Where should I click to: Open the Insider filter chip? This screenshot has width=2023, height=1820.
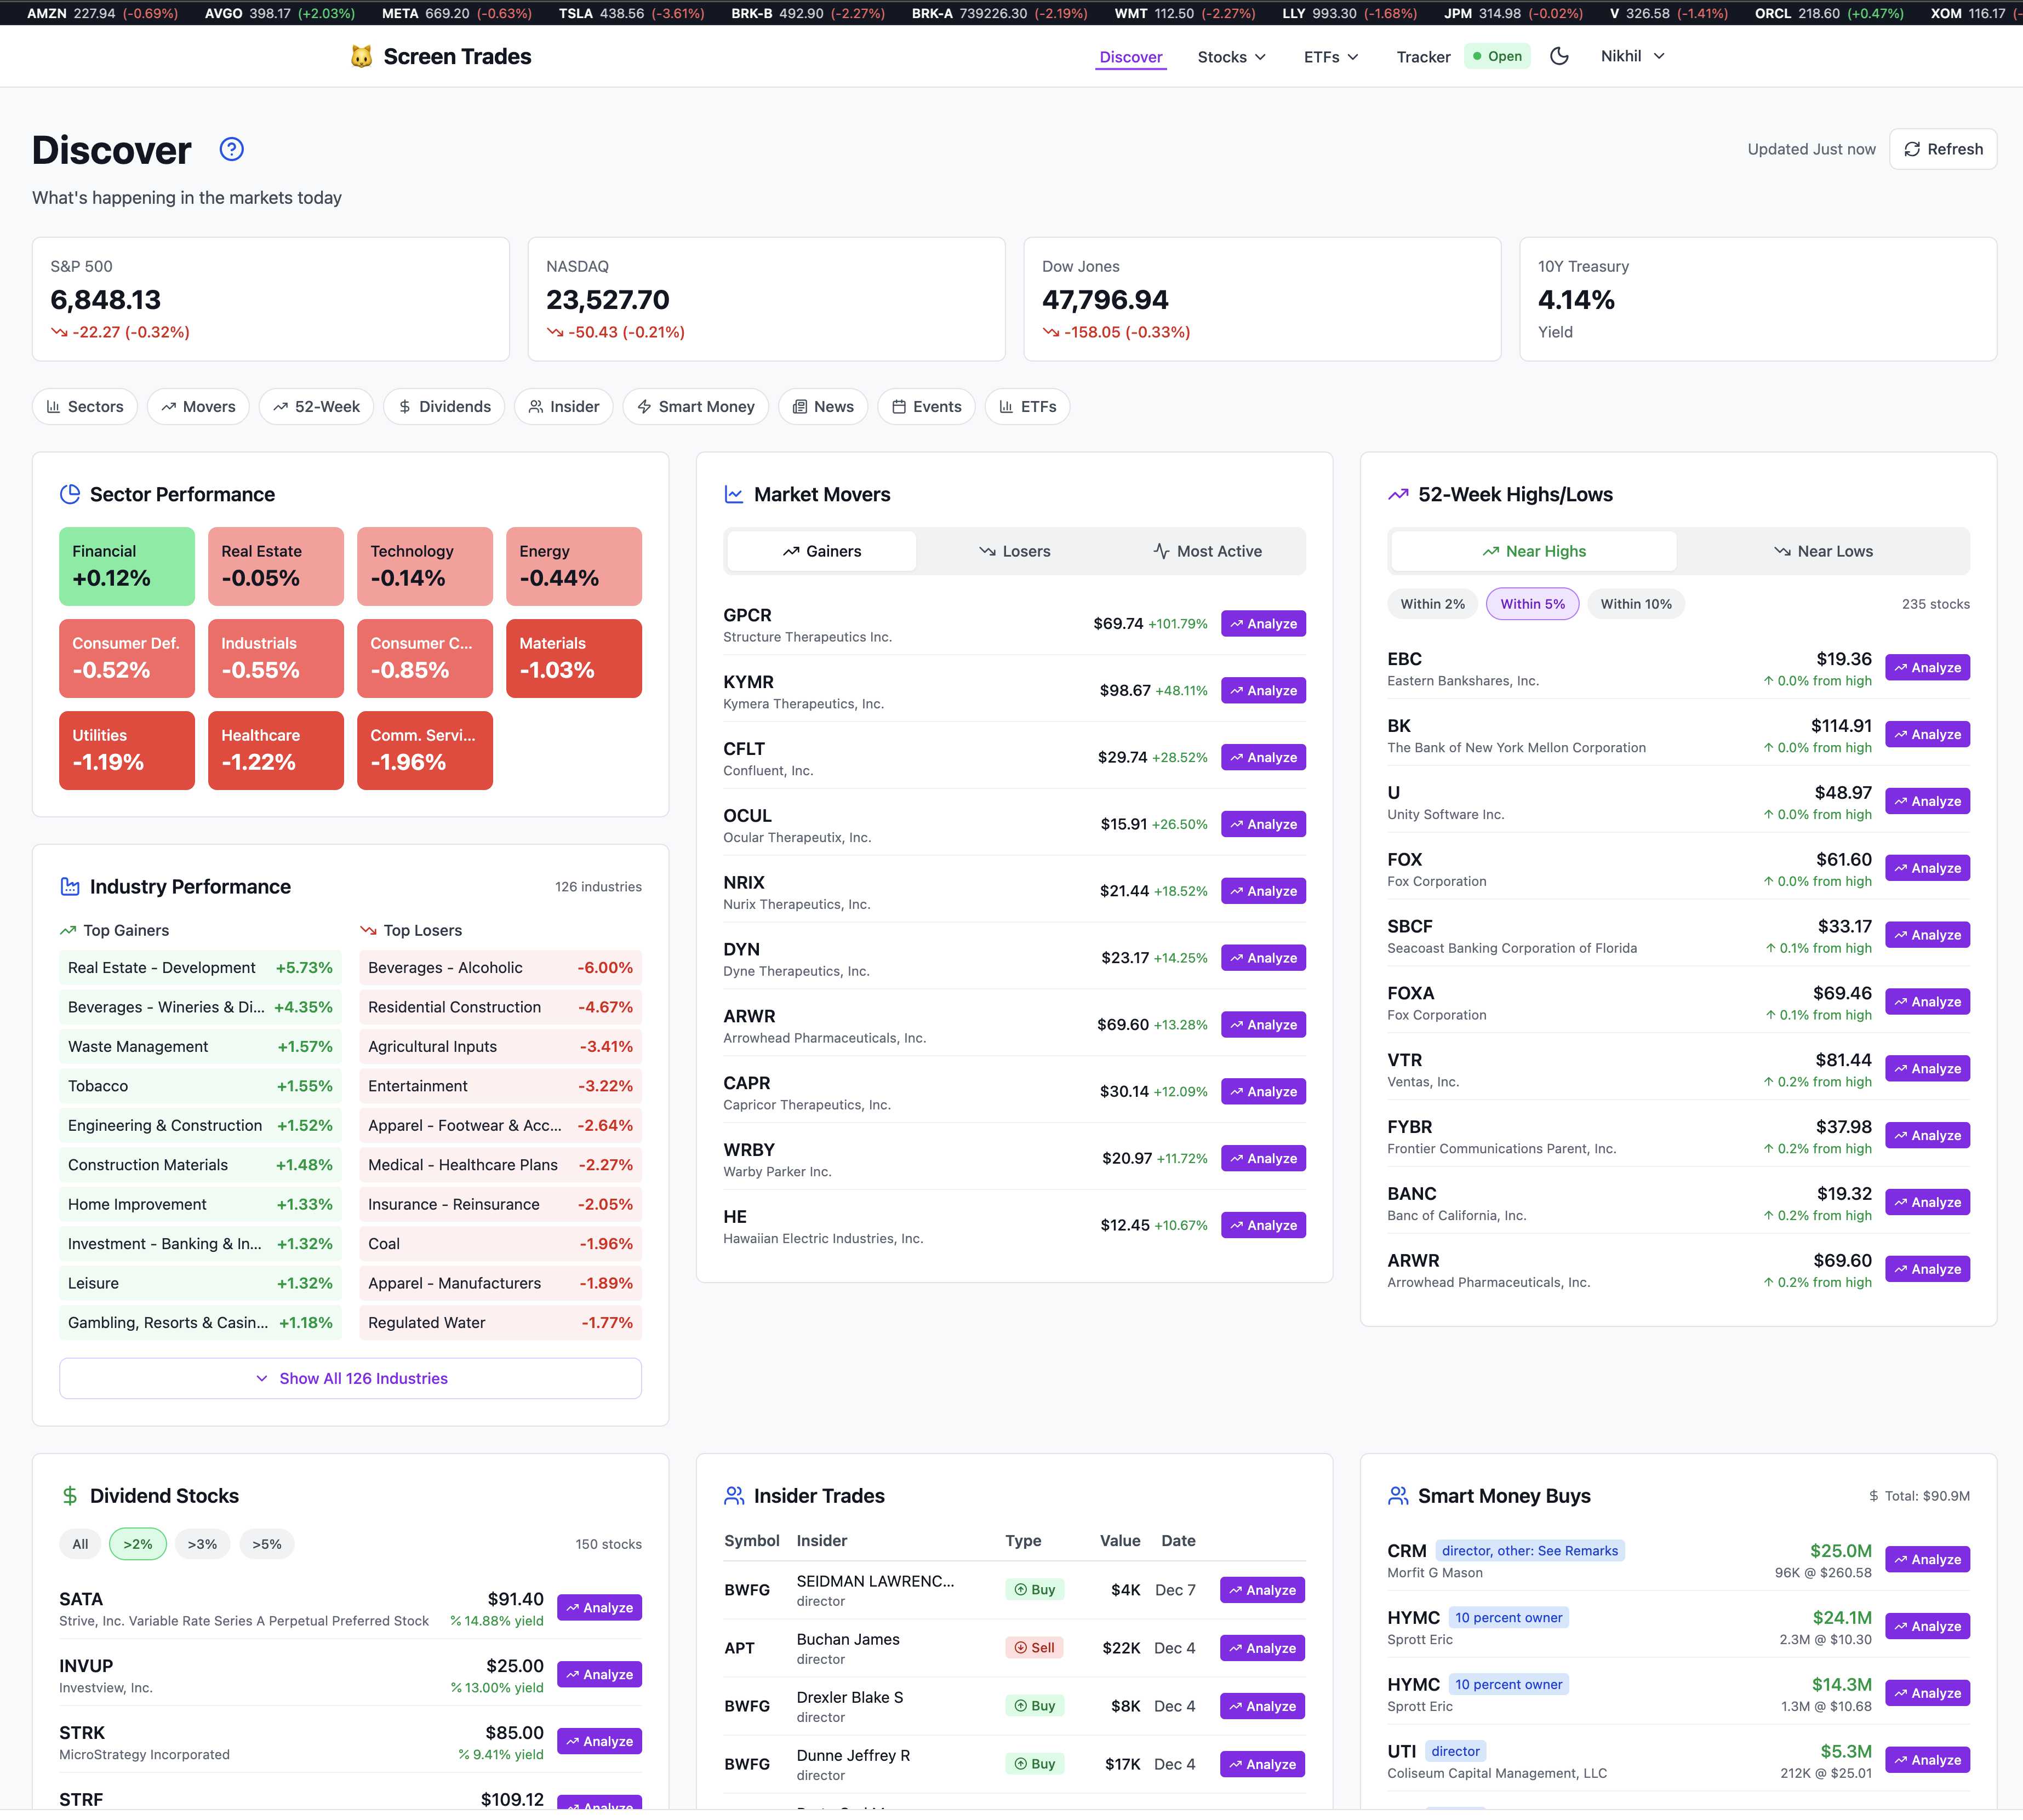[564, 406]
